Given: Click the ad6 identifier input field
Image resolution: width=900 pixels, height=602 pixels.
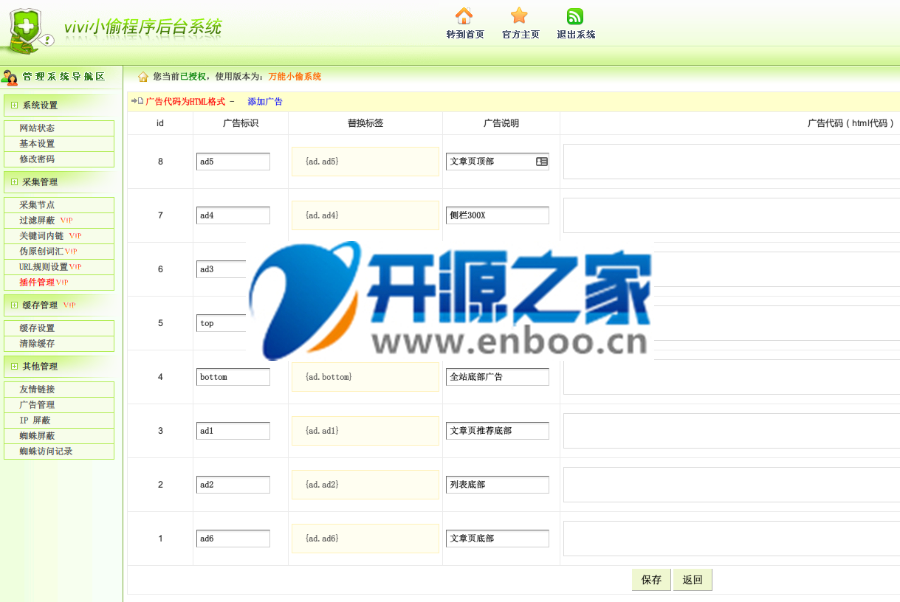Looking at the screenshot, I should [x=232, y=539].
